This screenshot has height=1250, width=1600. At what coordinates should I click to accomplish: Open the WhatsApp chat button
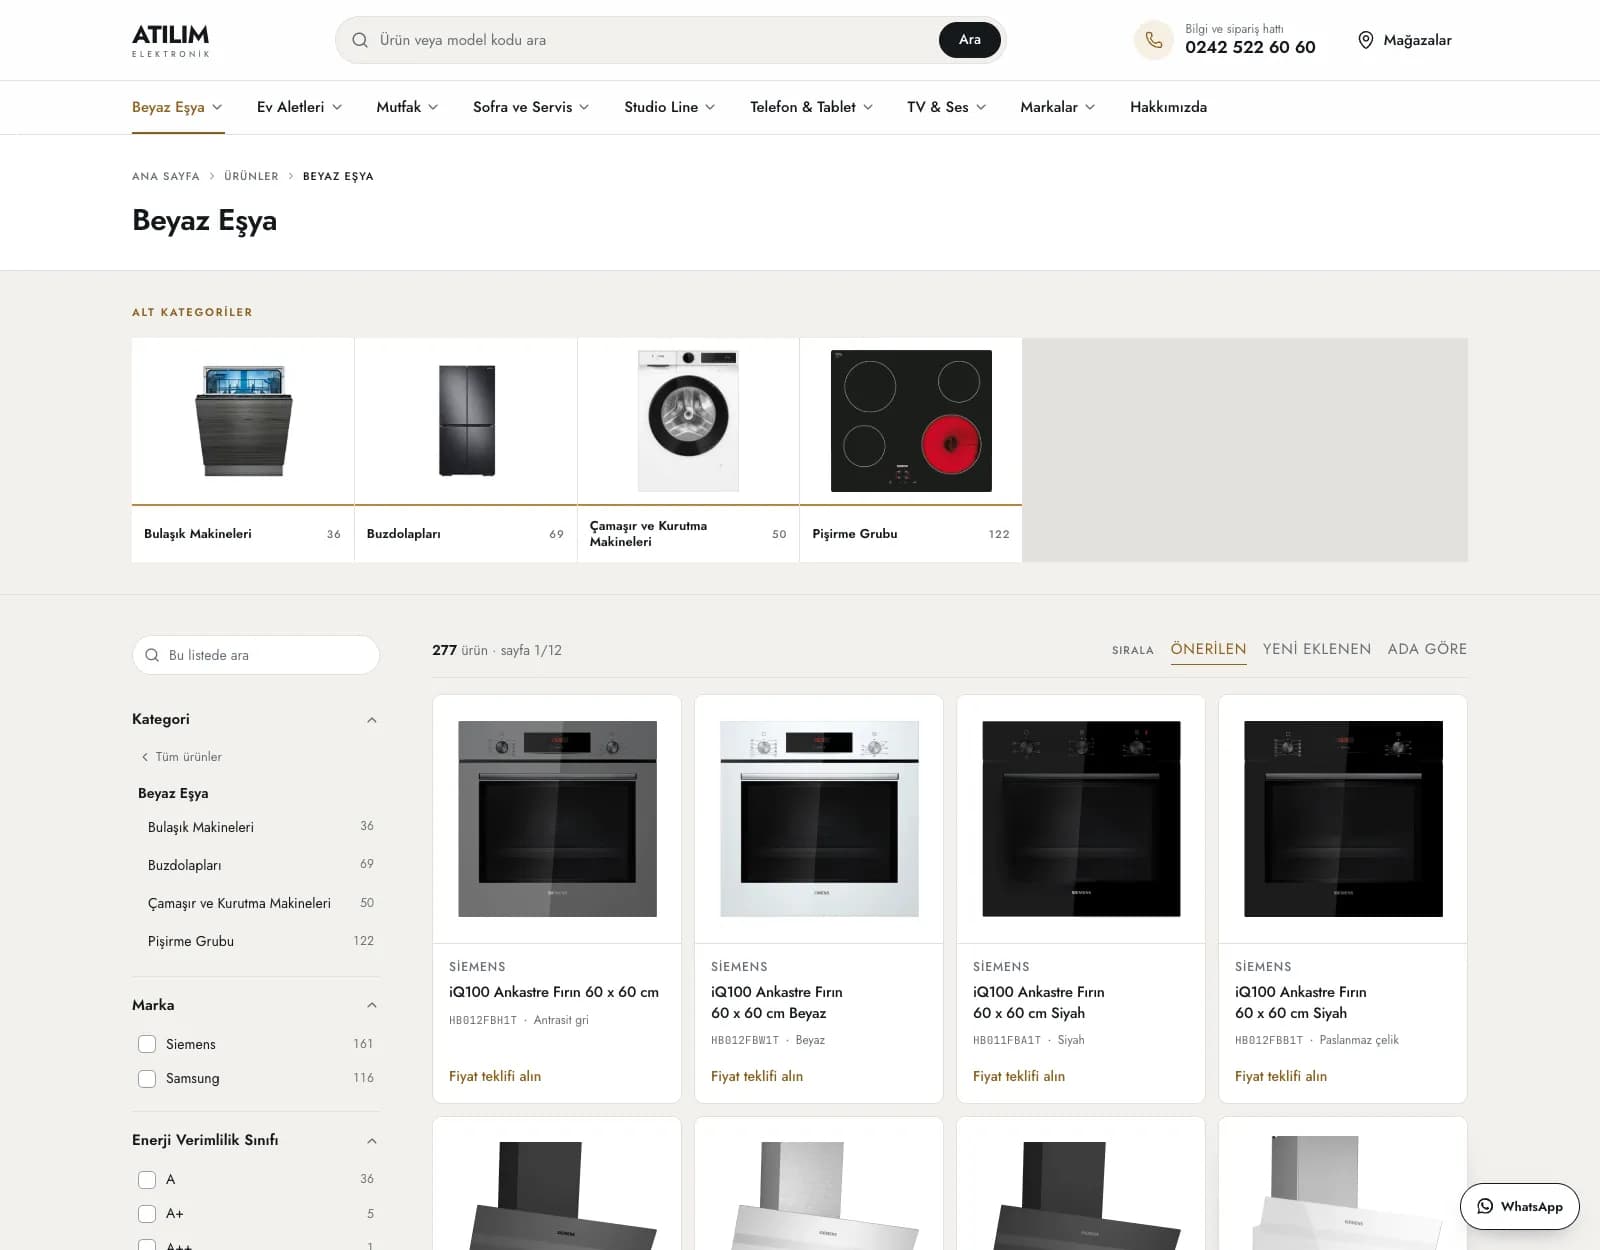coord(1519,1206)
